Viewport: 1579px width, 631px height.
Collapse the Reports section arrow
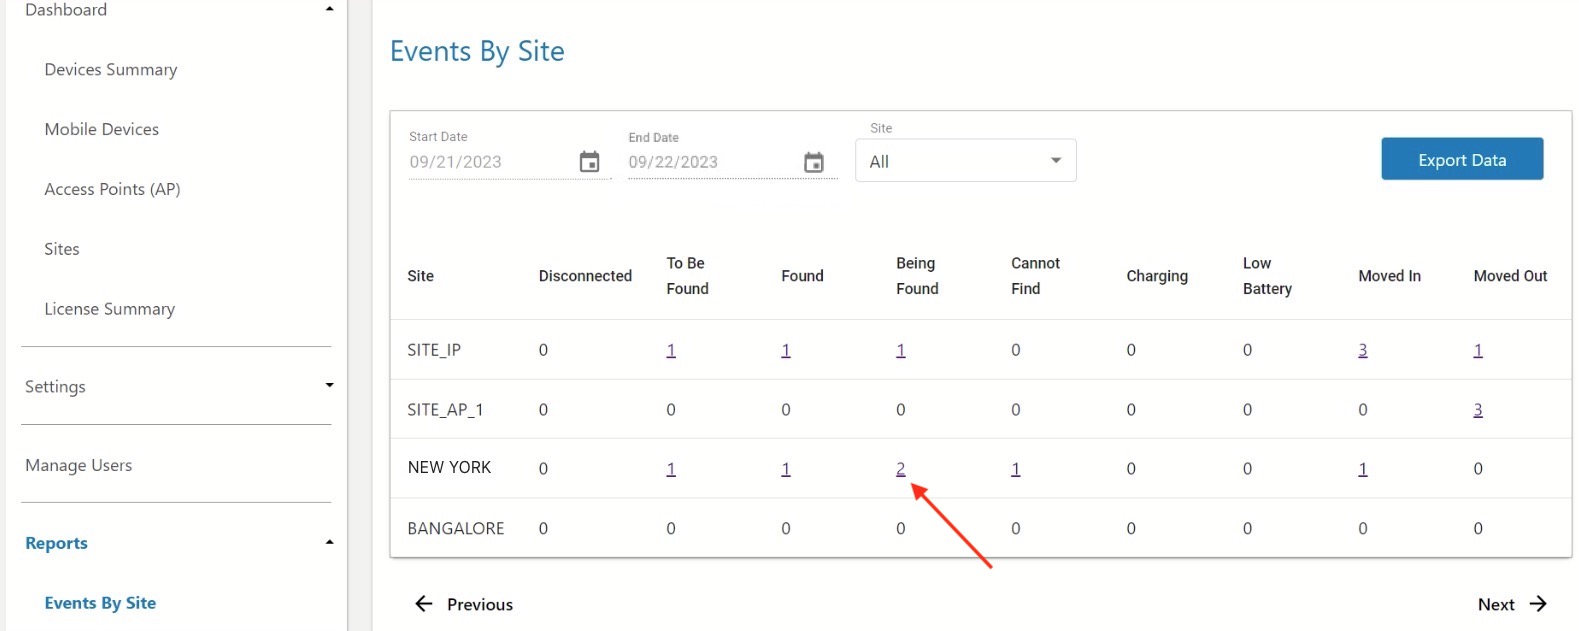coord(329,543)
